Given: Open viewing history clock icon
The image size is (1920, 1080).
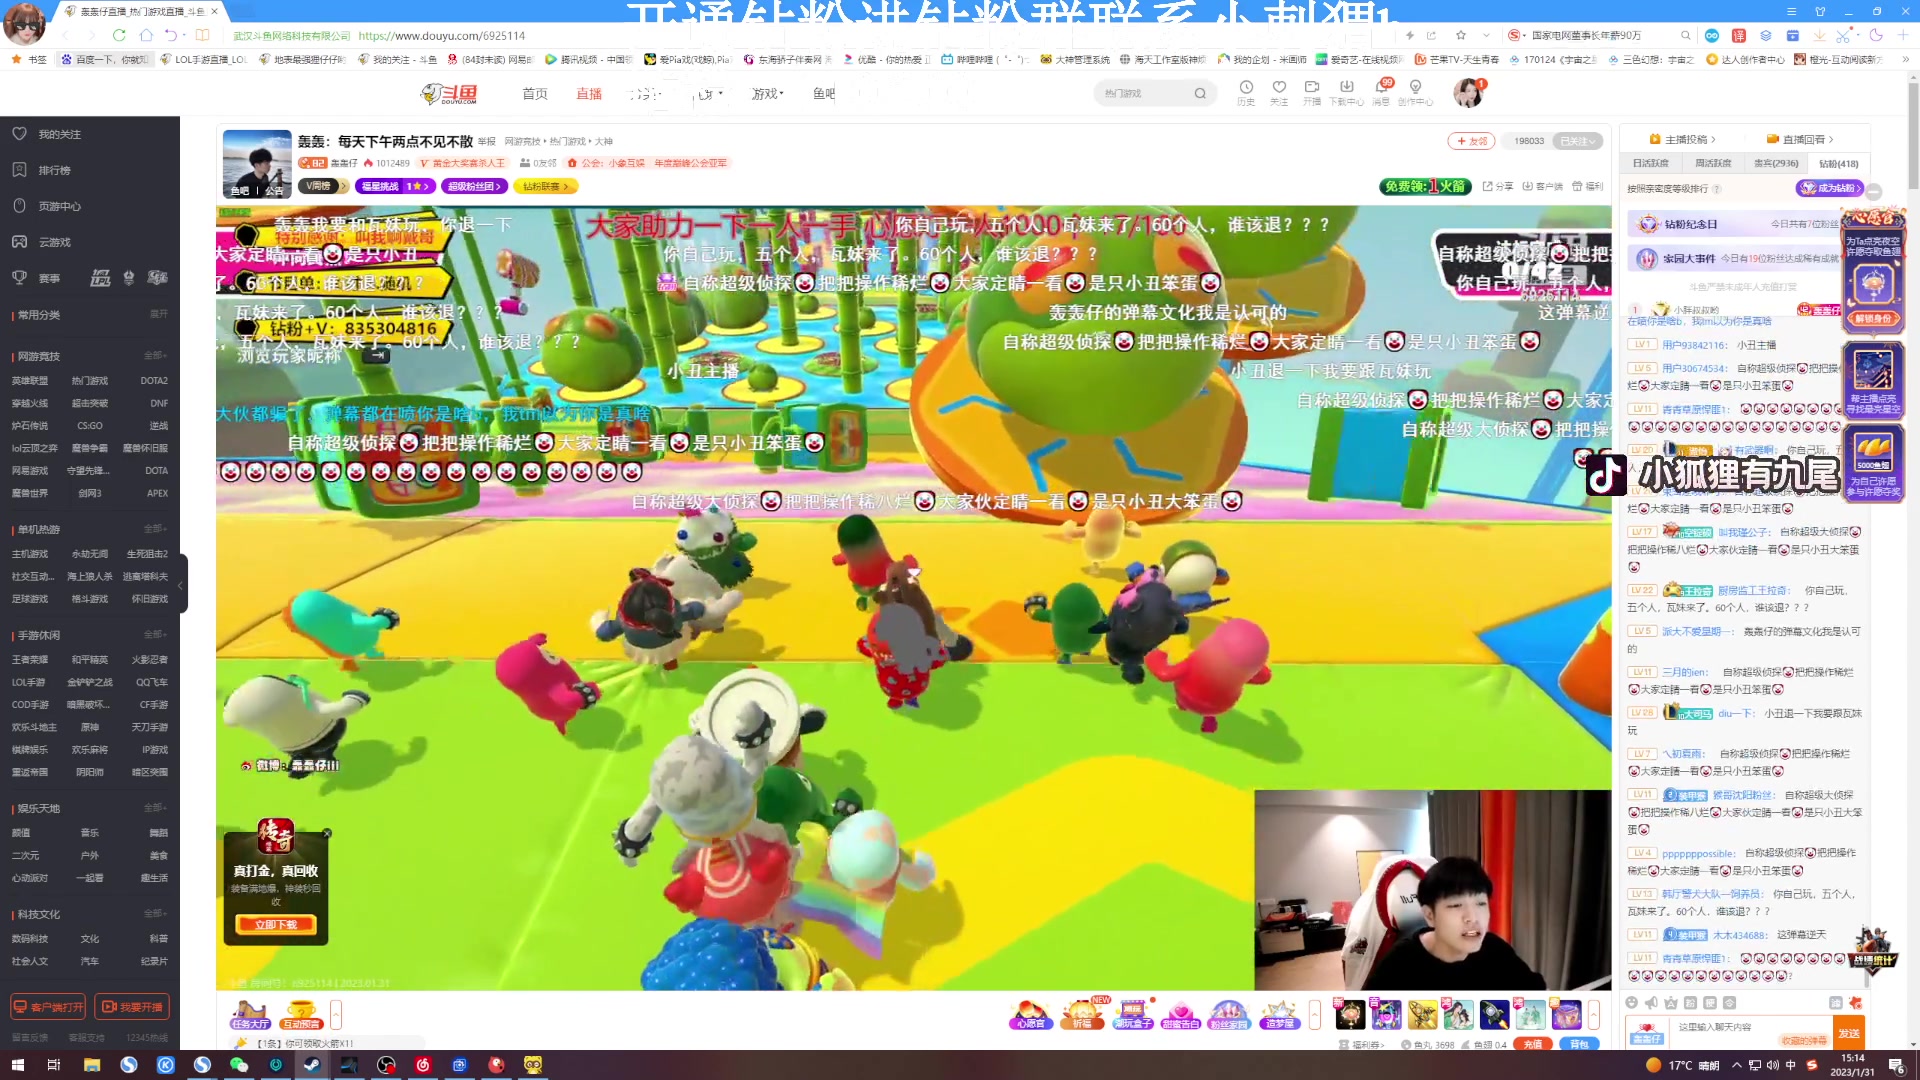Looking at the screenshot, I should (1246, 91).
